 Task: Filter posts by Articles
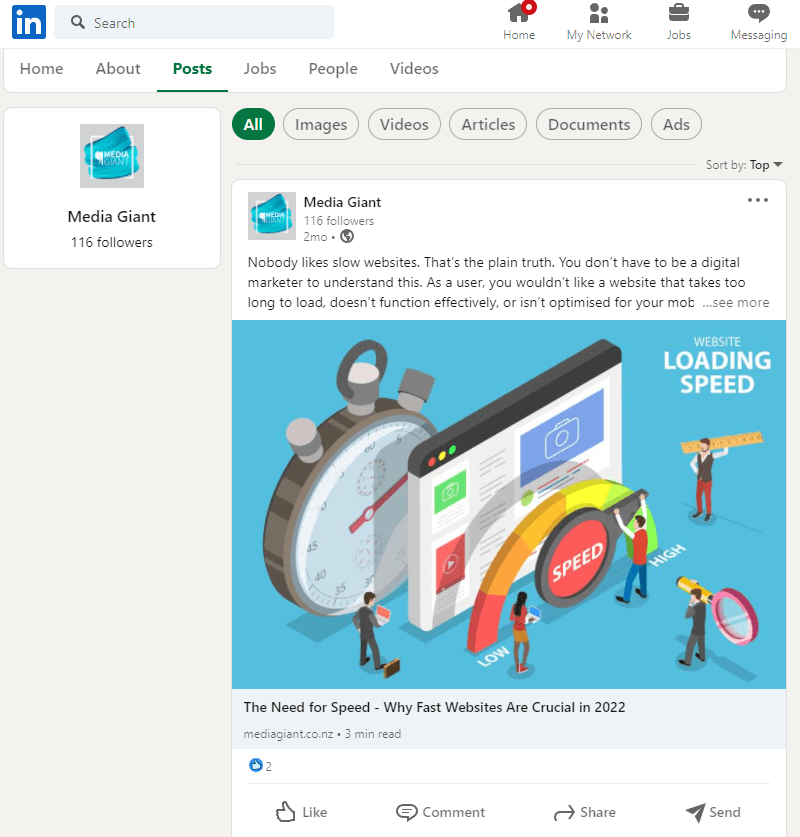pos(488,124)
